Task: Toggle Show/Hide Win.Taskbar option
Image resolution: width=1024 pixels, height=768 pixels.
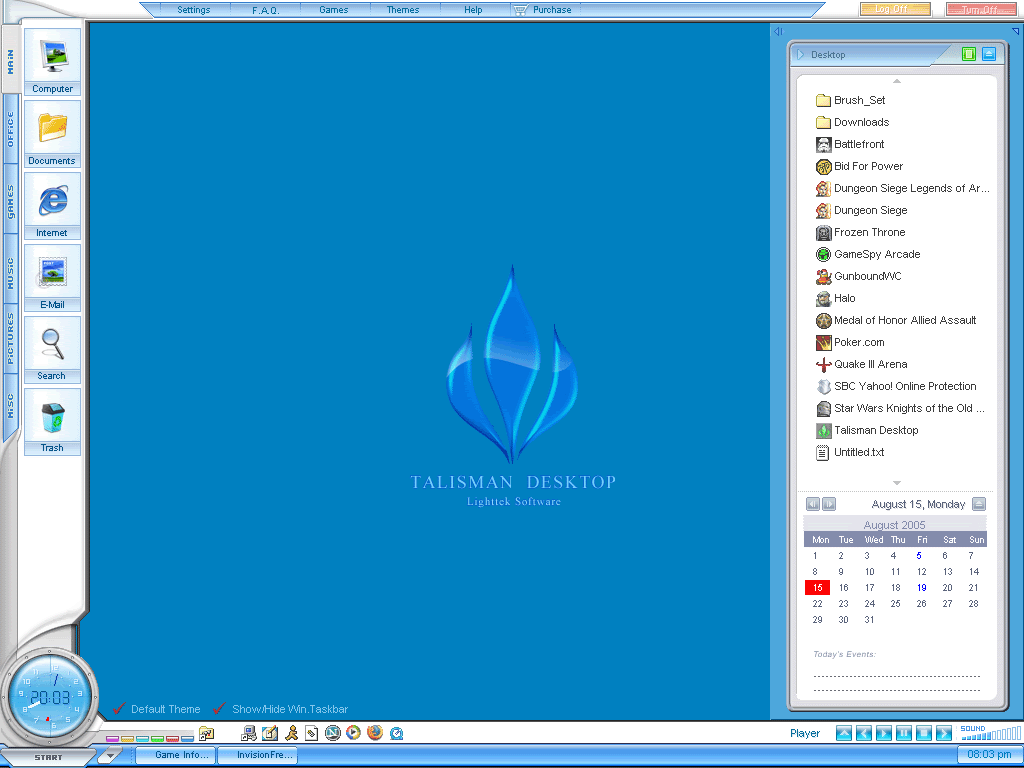Action: click(219, 709)
